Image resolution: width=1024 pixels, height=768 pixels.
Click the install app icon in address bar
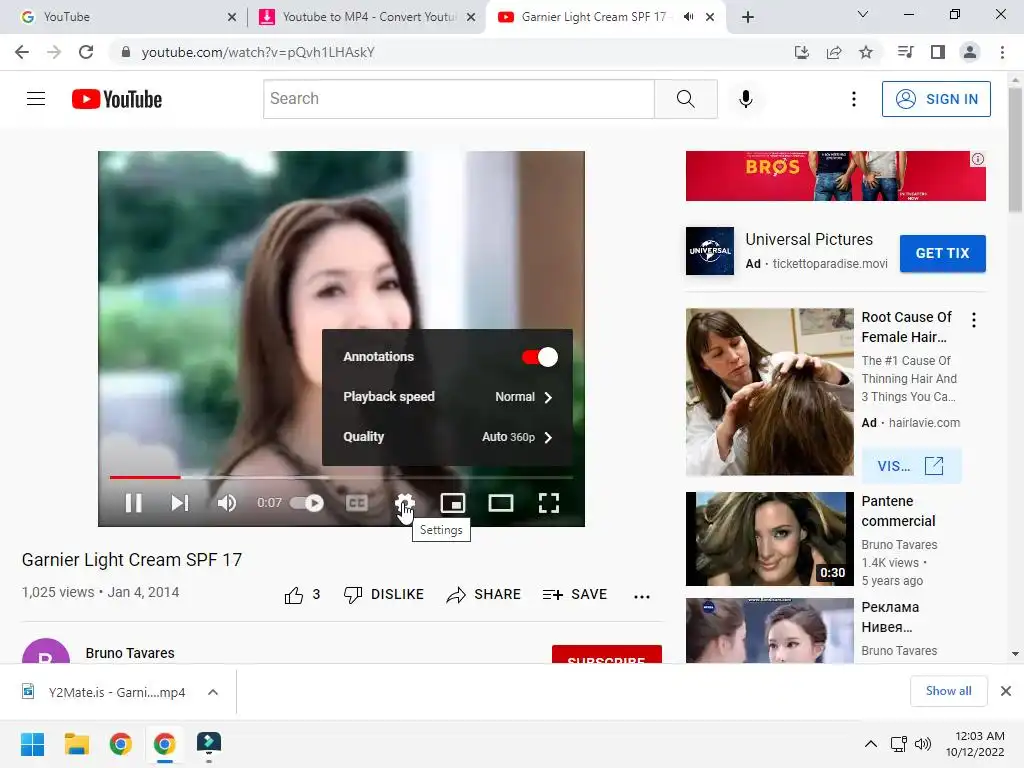[802, 52]
